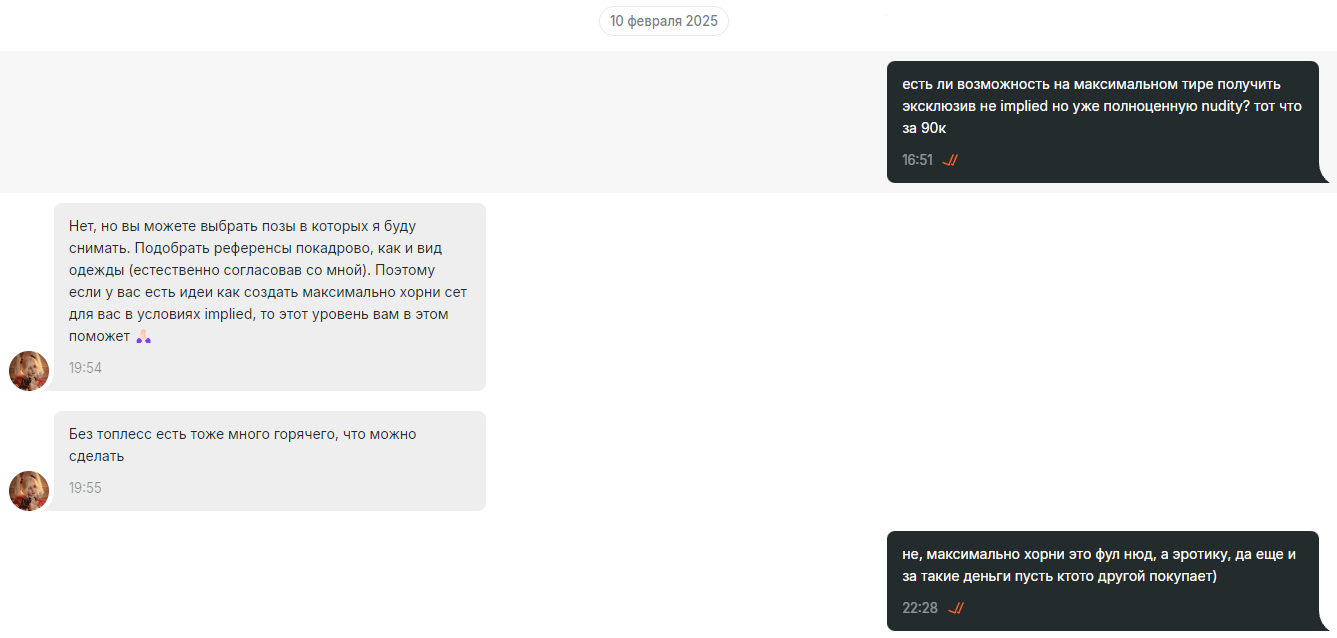Click the double-check read icon beside 16:51
Image resolution: width=1337 pixels, height=638 pixels.
click(950, 160)
